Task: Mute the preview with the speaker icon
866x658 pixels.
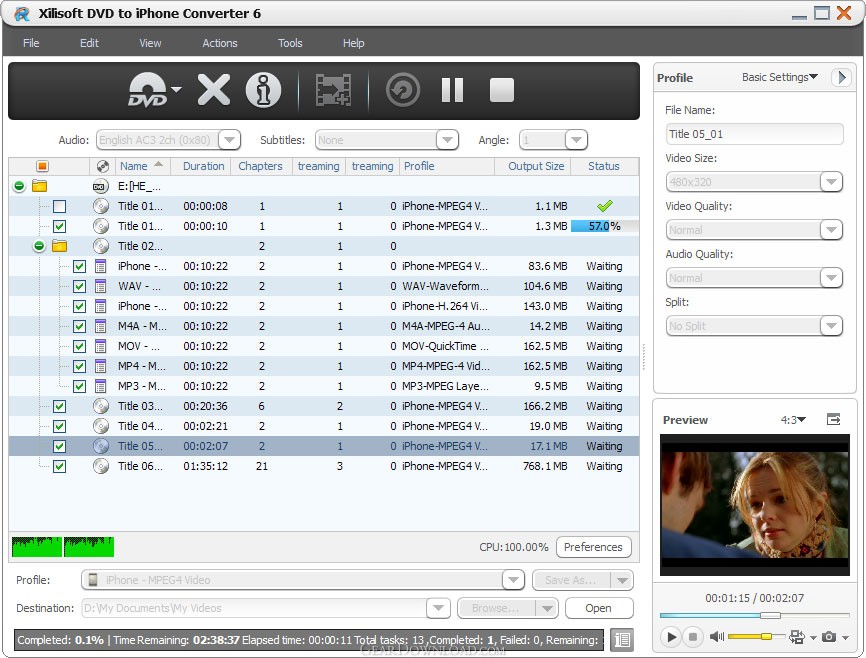Action: (x=716, y=637)
